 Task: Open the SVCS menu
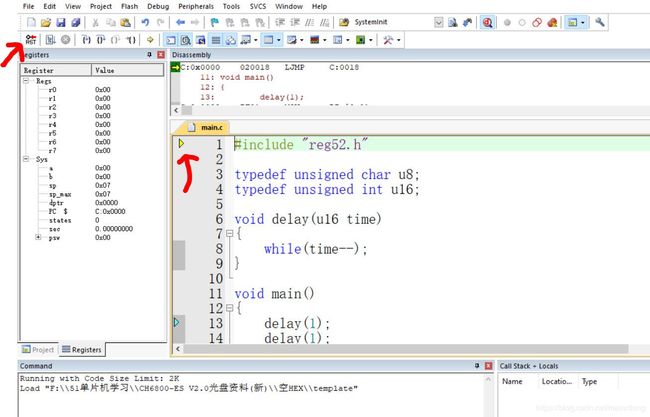[x=258, y=6]
